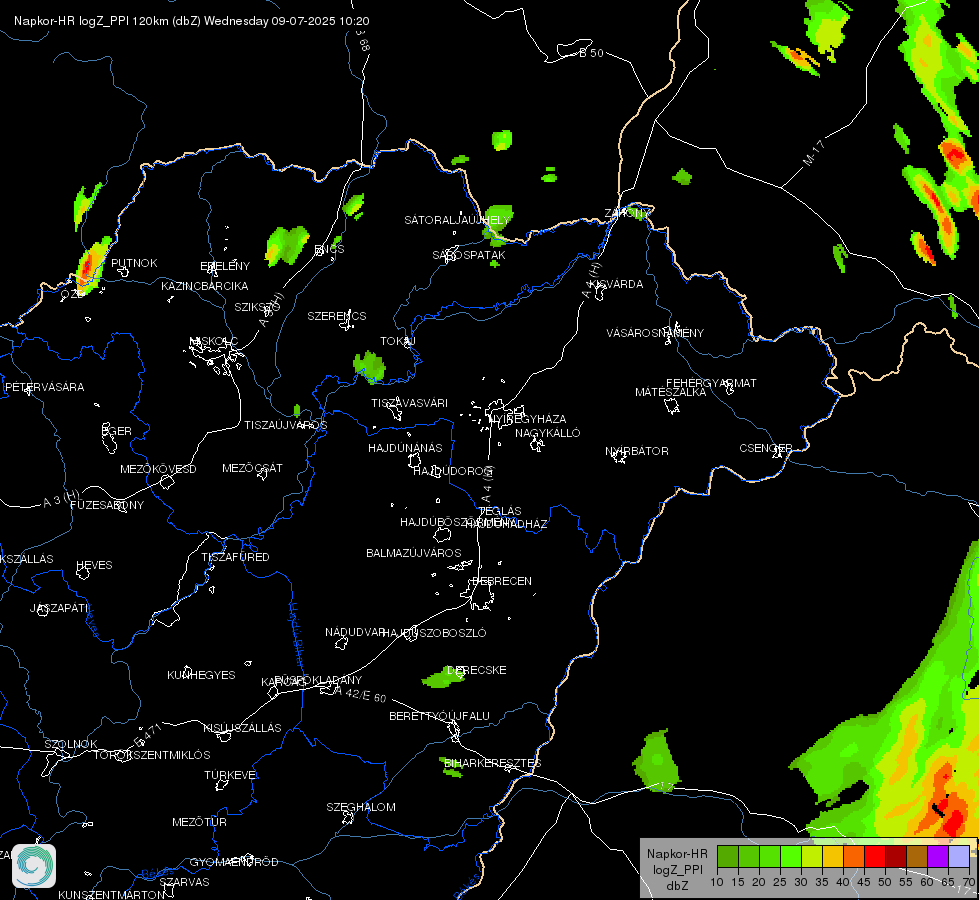The height and width of the screenshot is (900, 979).
Task: Select the bright red 45-50 dBZ legend swatch
Action: point(874,856)
